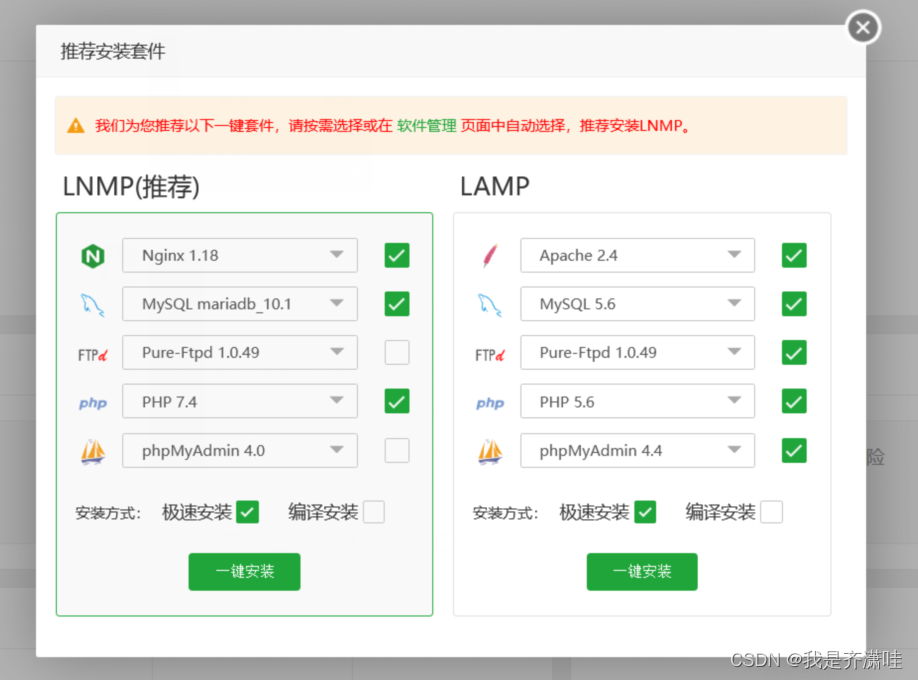918x680 pixels.
Task: Click 一键安装 button for LNMP
Action: 244,572
